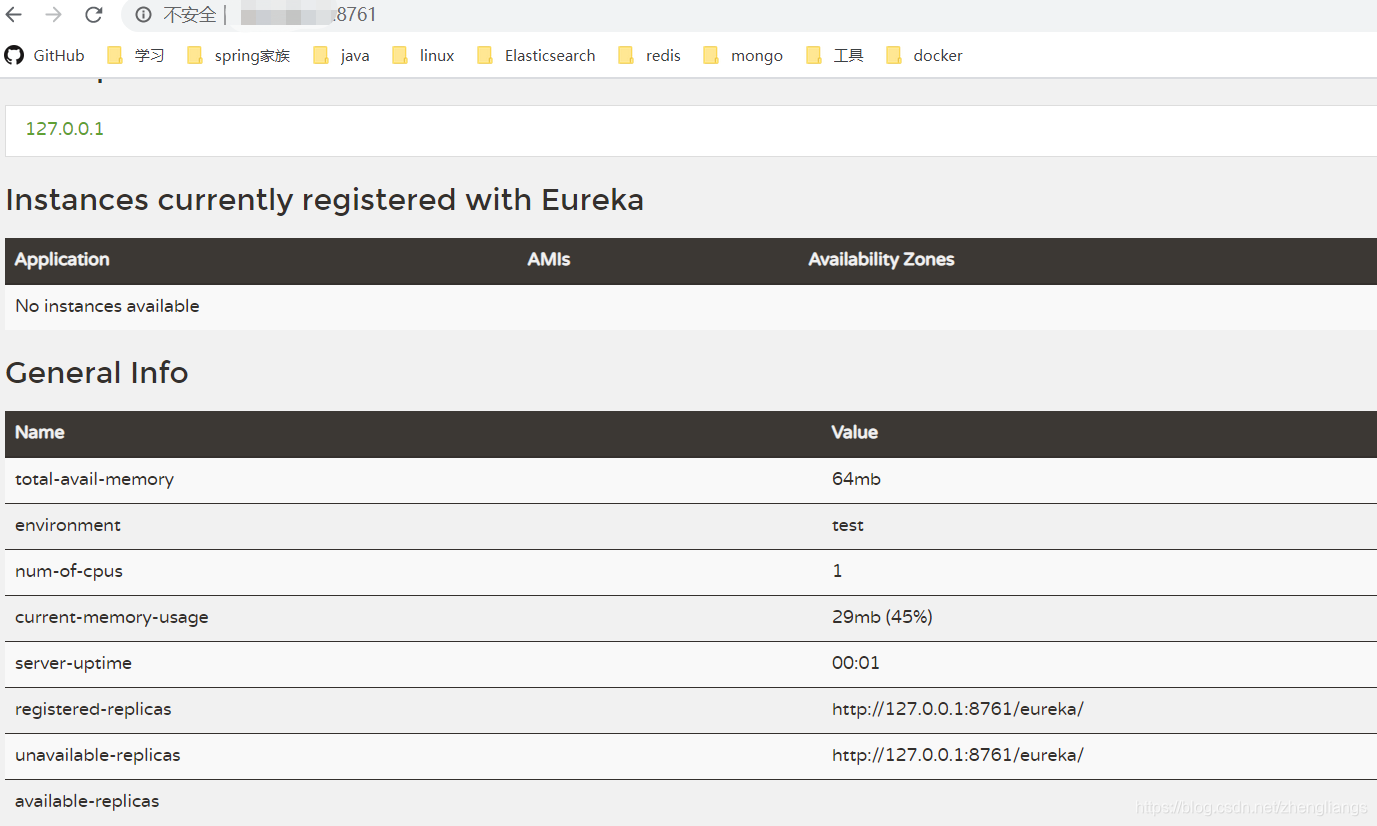The width and height of the screenshot is (1377, 826).
Task: Click the 64mb value
Action: [856, 480]
